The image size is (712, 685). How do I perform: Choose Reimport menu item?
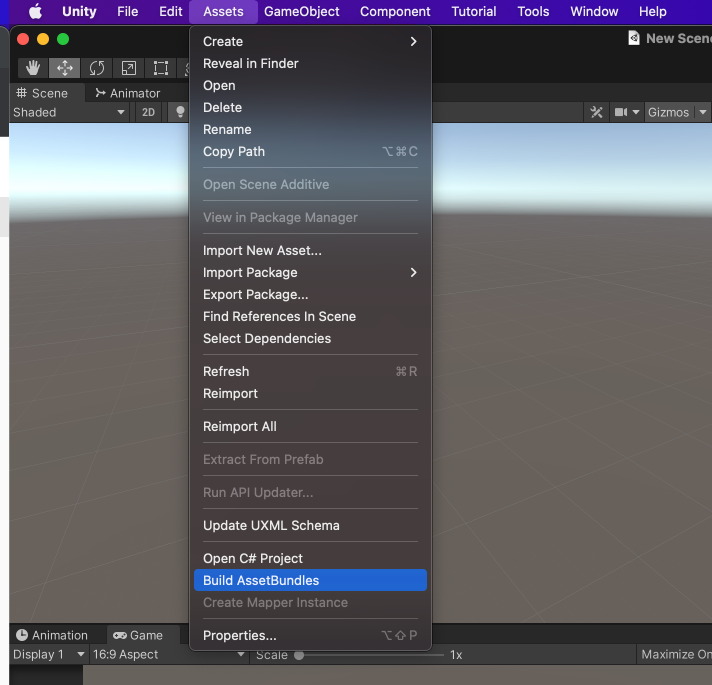(x=310, y=394)
